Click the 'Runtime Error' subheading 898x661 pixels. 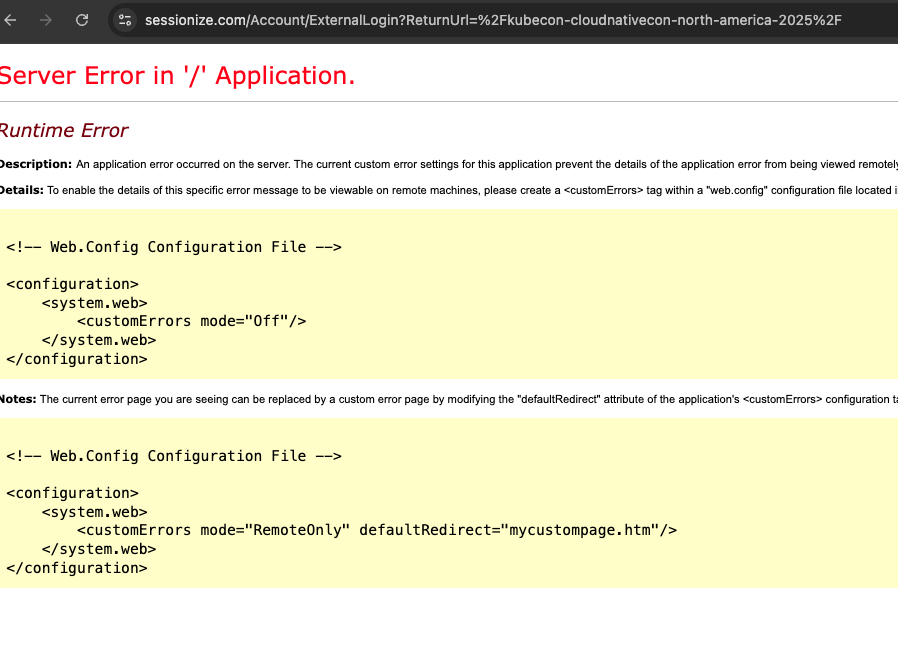64,131
